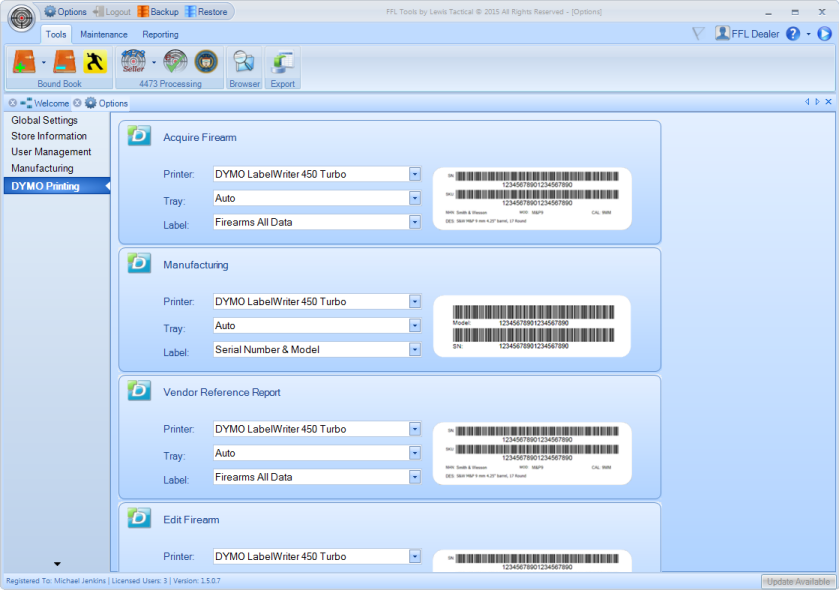Click the DYMO icon in Edit Firearm section

[x=139, y=518]
